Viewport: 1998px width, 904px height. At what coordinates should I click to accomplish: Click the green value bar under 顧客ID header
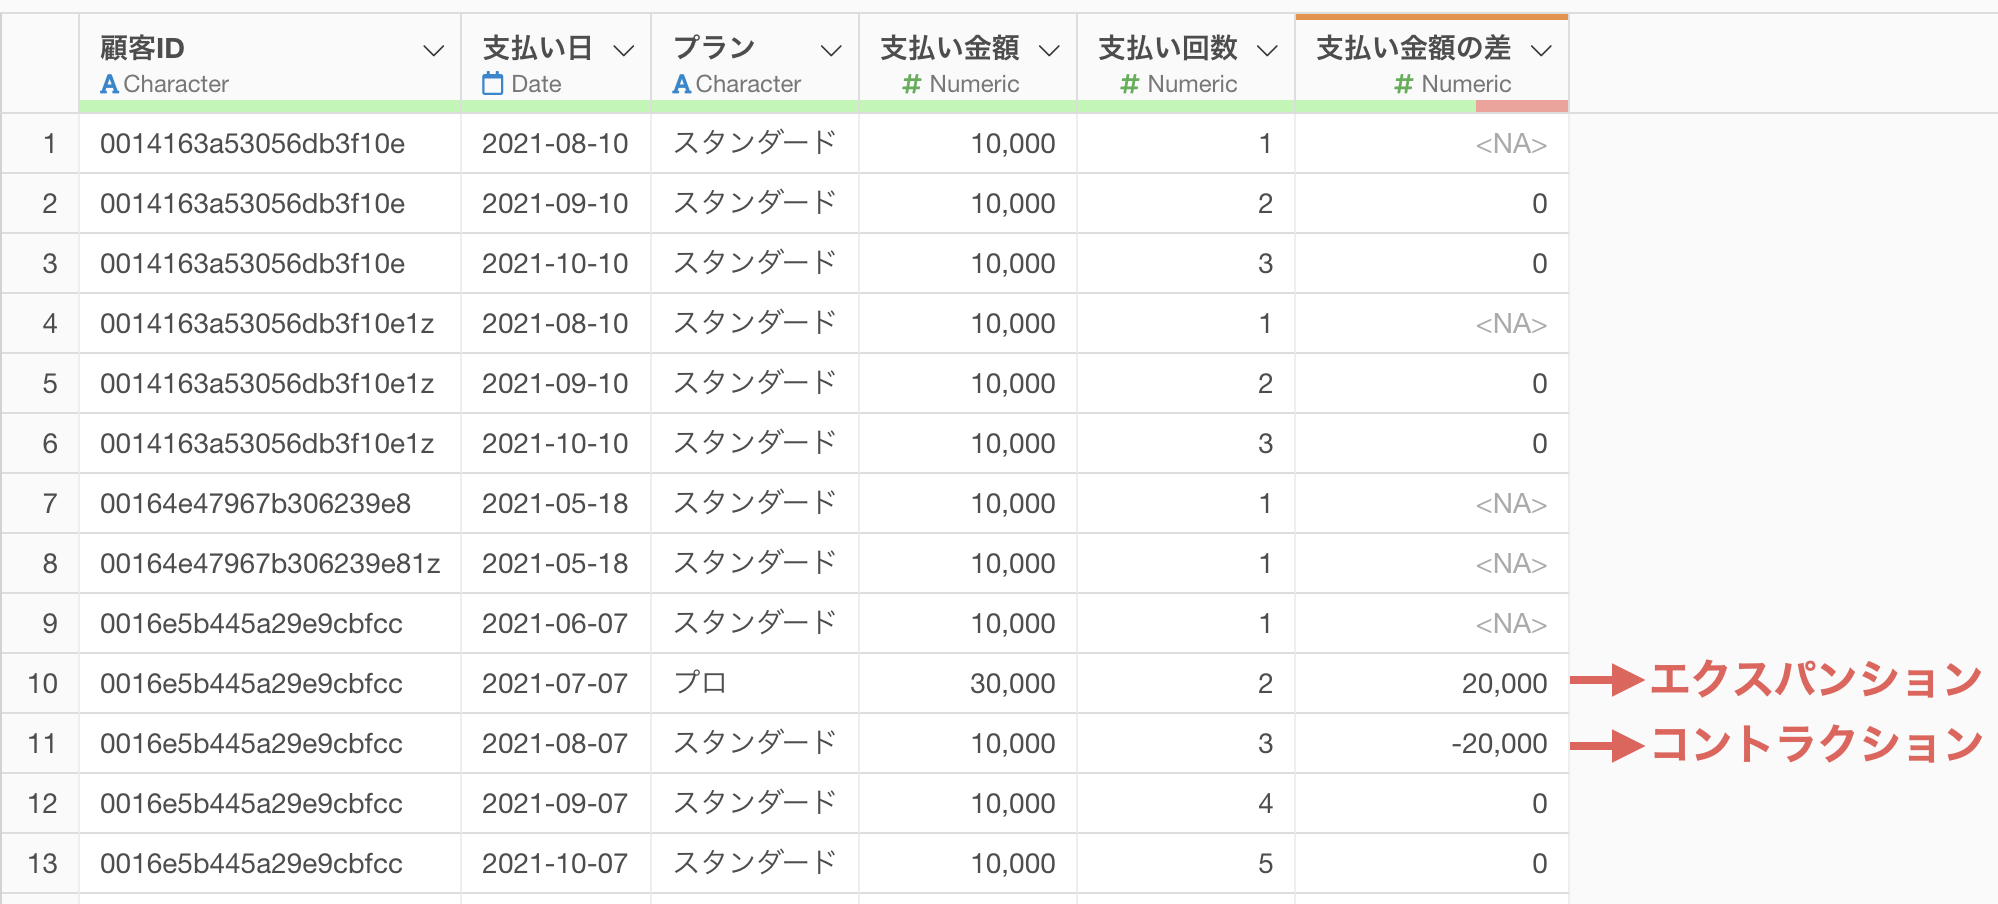click(x=270, y=106)
